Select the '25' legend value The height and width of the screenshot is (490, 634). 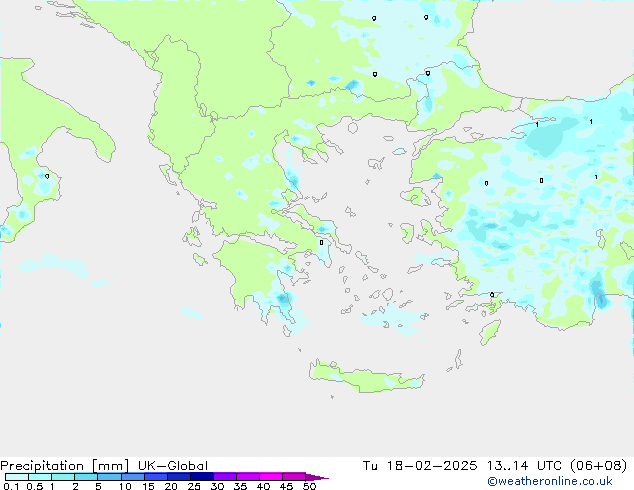tap(194, 486)
